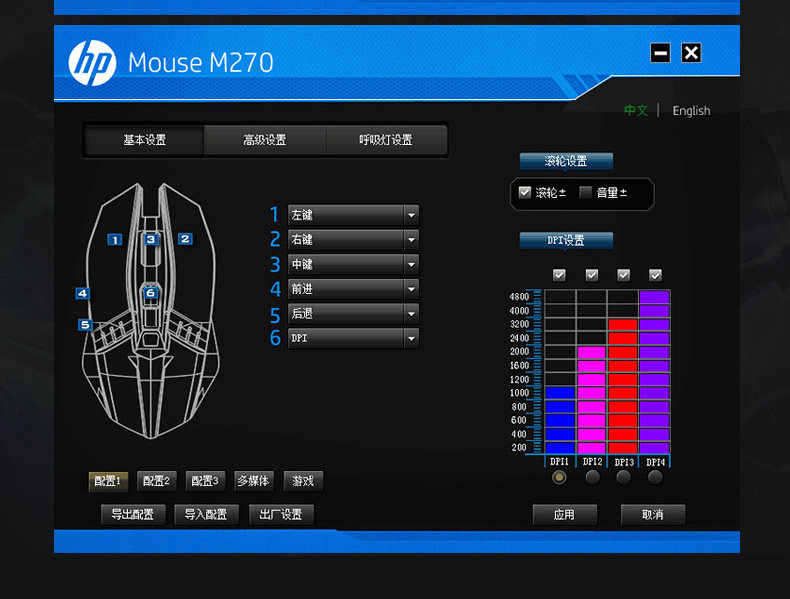Click button marker 1 on mouse diagram
This screenshot has width=790, height=599.
pyautogui.click(x=115, y=240)
